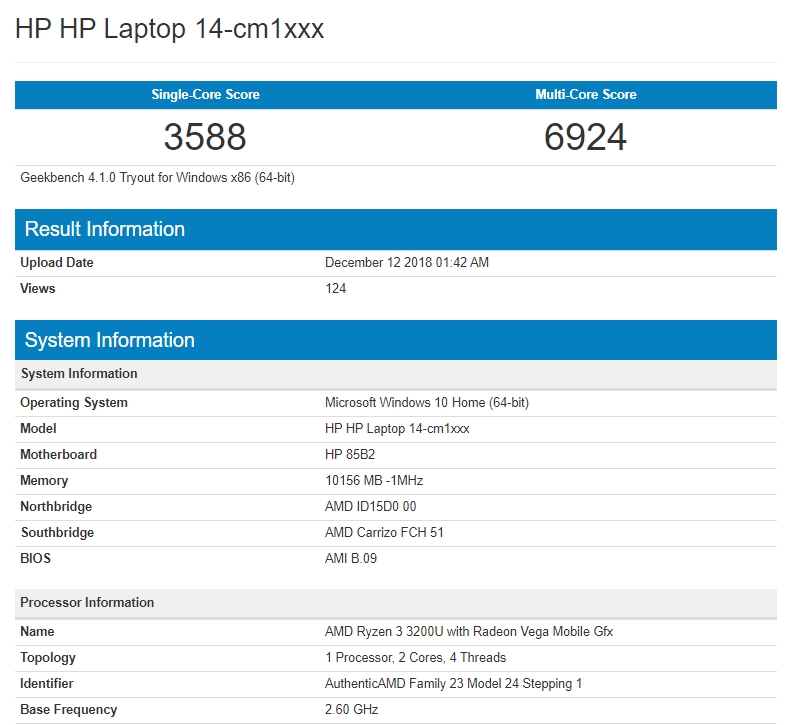Click the blue System Information section header
796x725 pixels.
(110, 340)
